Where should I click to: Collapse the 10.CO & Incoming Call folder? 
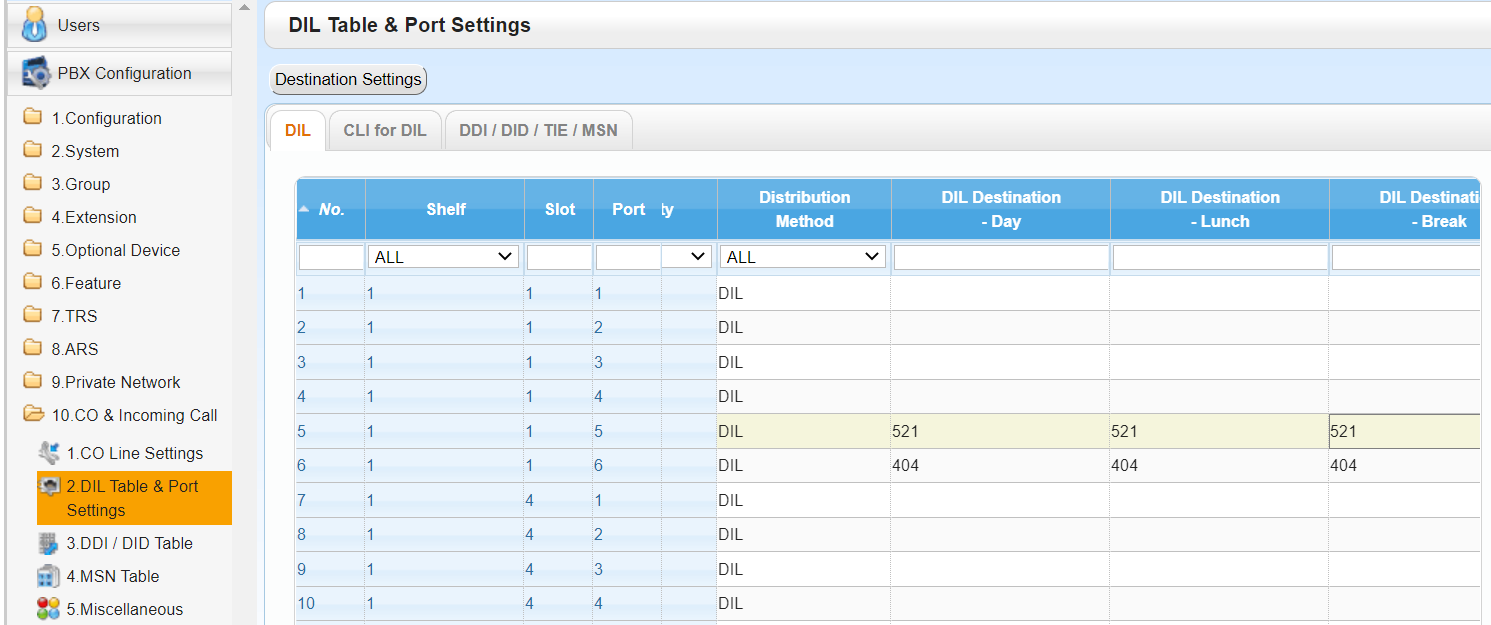33,415
